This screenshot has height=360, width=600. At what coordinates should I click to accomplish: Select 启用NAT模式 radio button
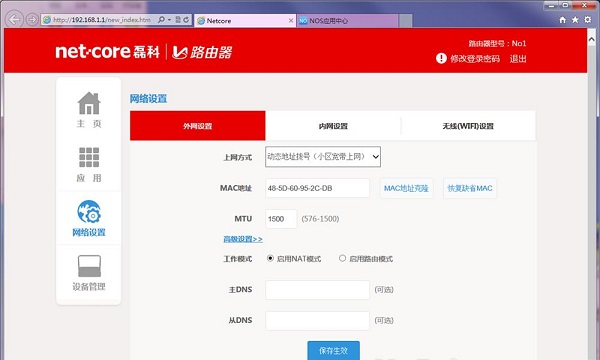[270, 258]
